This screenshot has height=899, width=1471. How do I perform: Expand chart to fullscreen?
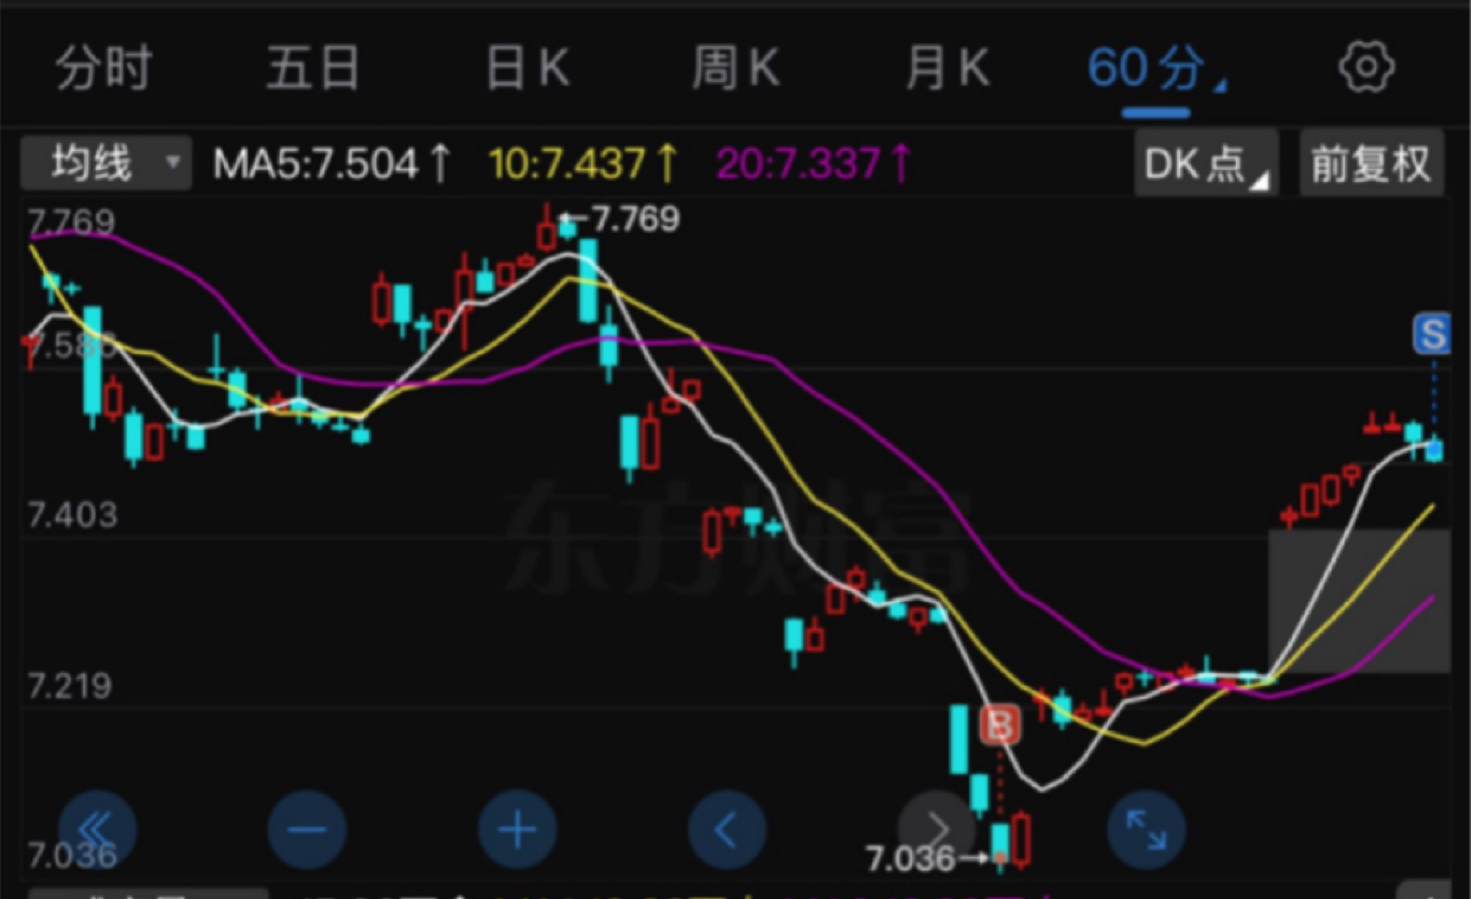point(1147,830)
